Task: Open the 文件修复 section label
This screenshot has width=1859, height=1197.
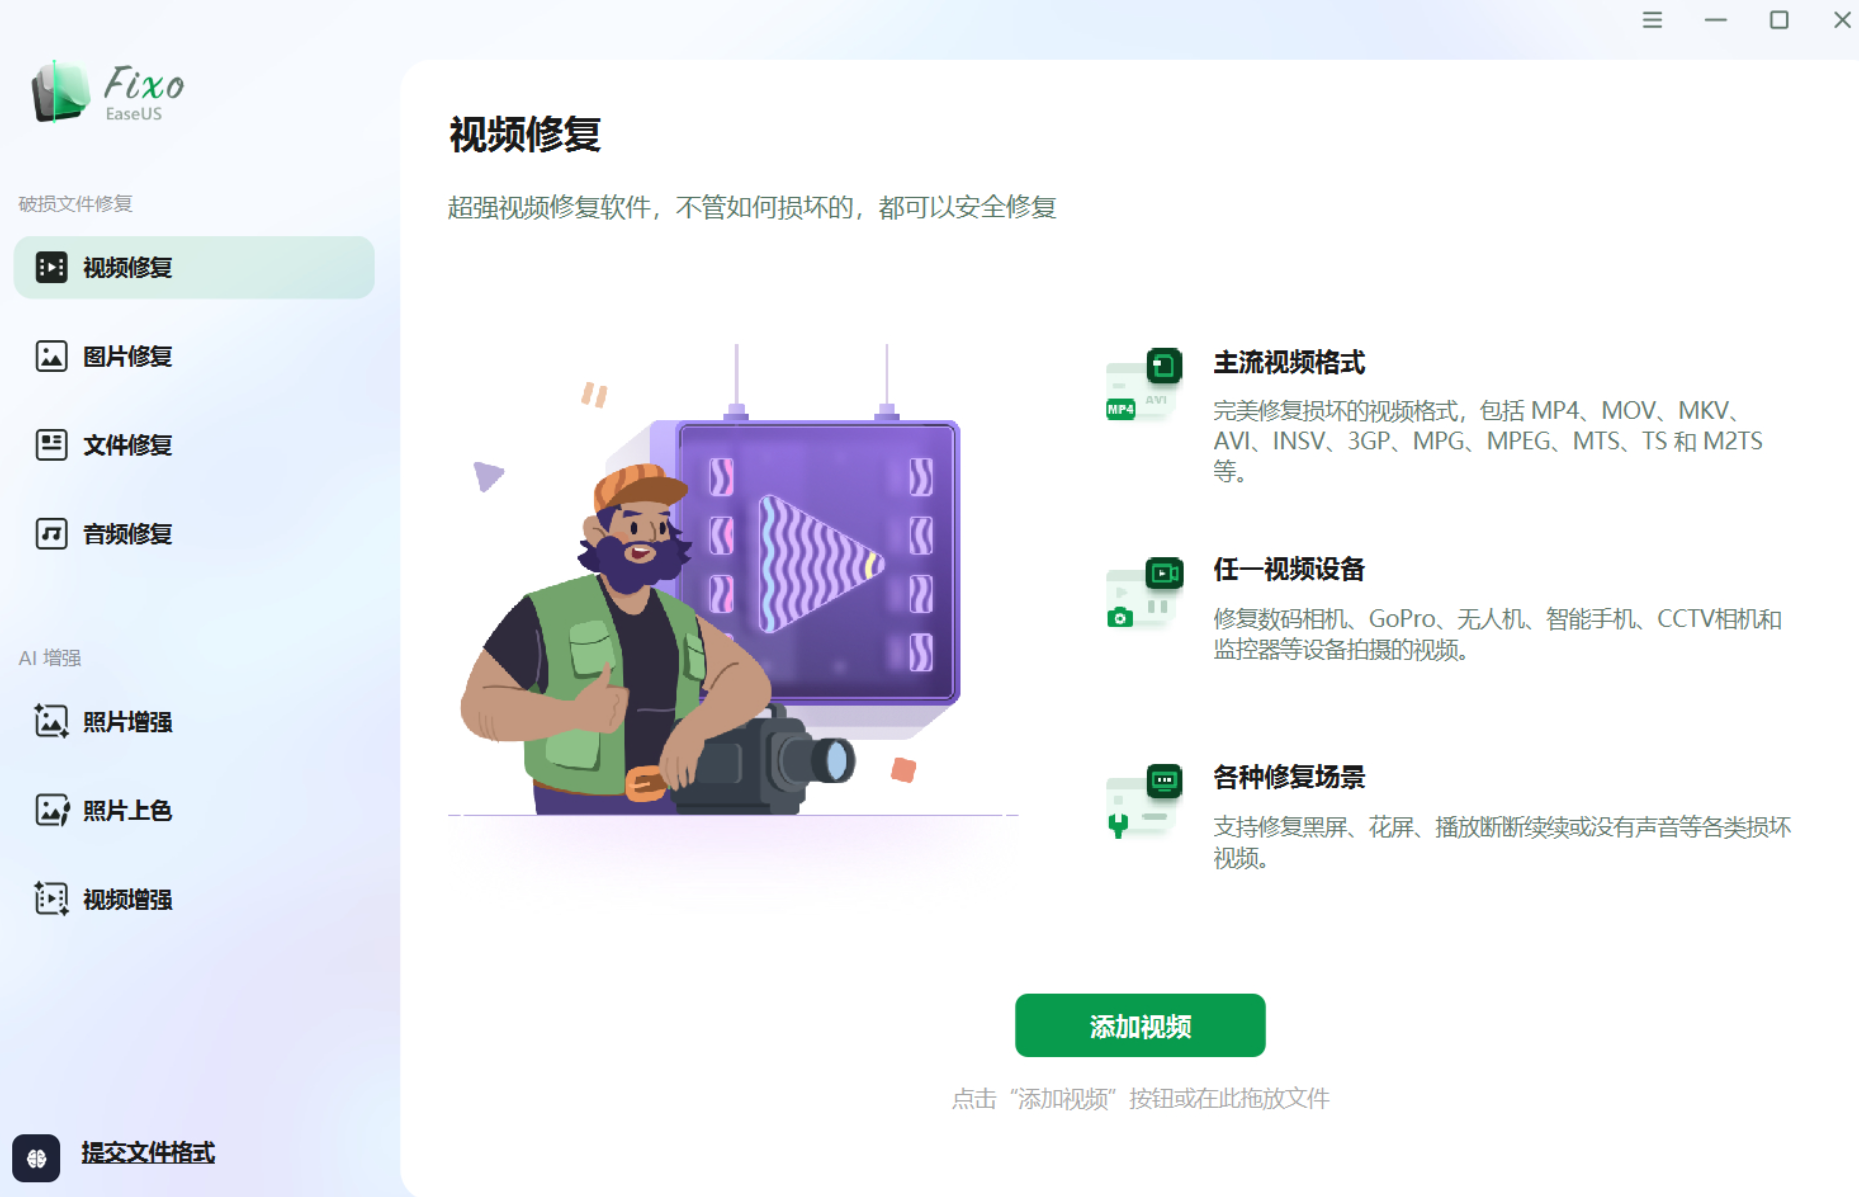Action: 127,445
